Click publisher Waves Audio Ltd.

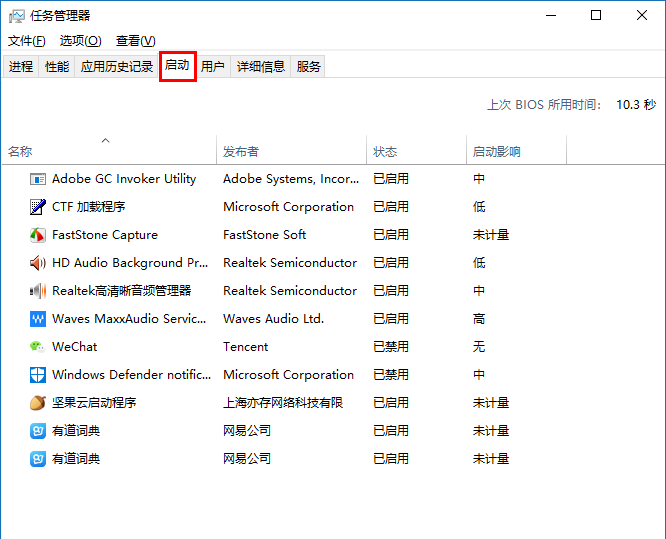pos(274,319)
